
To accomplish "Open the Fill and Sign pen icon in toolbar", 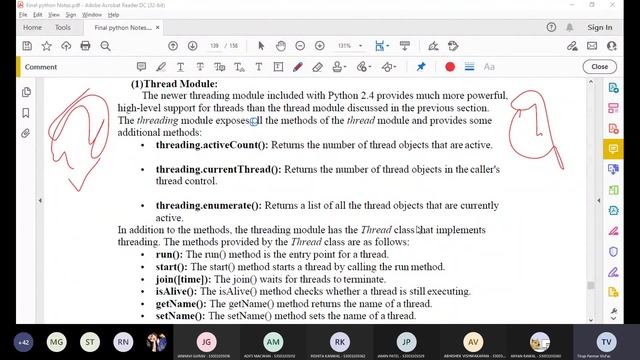I will point(433,46).
